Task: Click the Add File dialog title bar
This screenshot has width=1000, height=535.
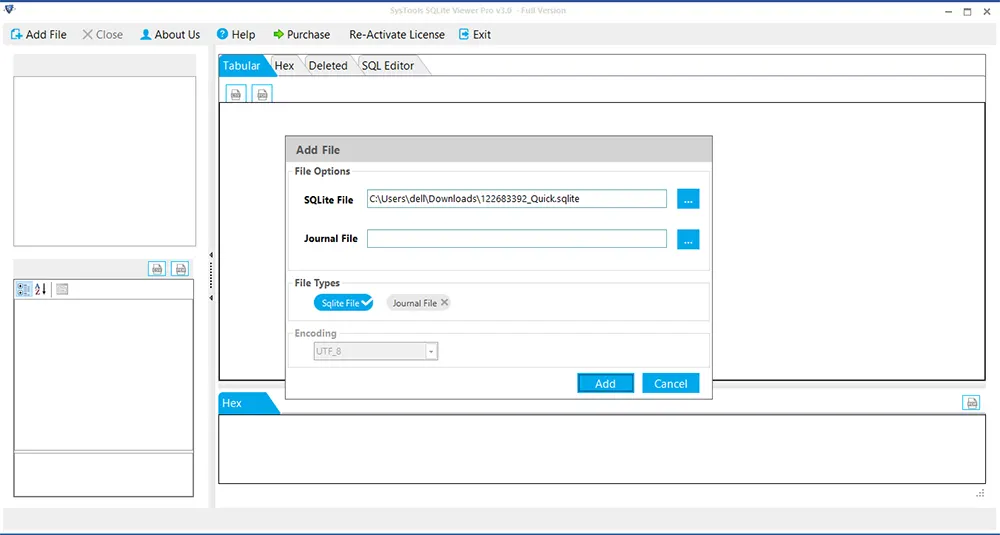Action: pyautogui.click(x=499, y=150)
